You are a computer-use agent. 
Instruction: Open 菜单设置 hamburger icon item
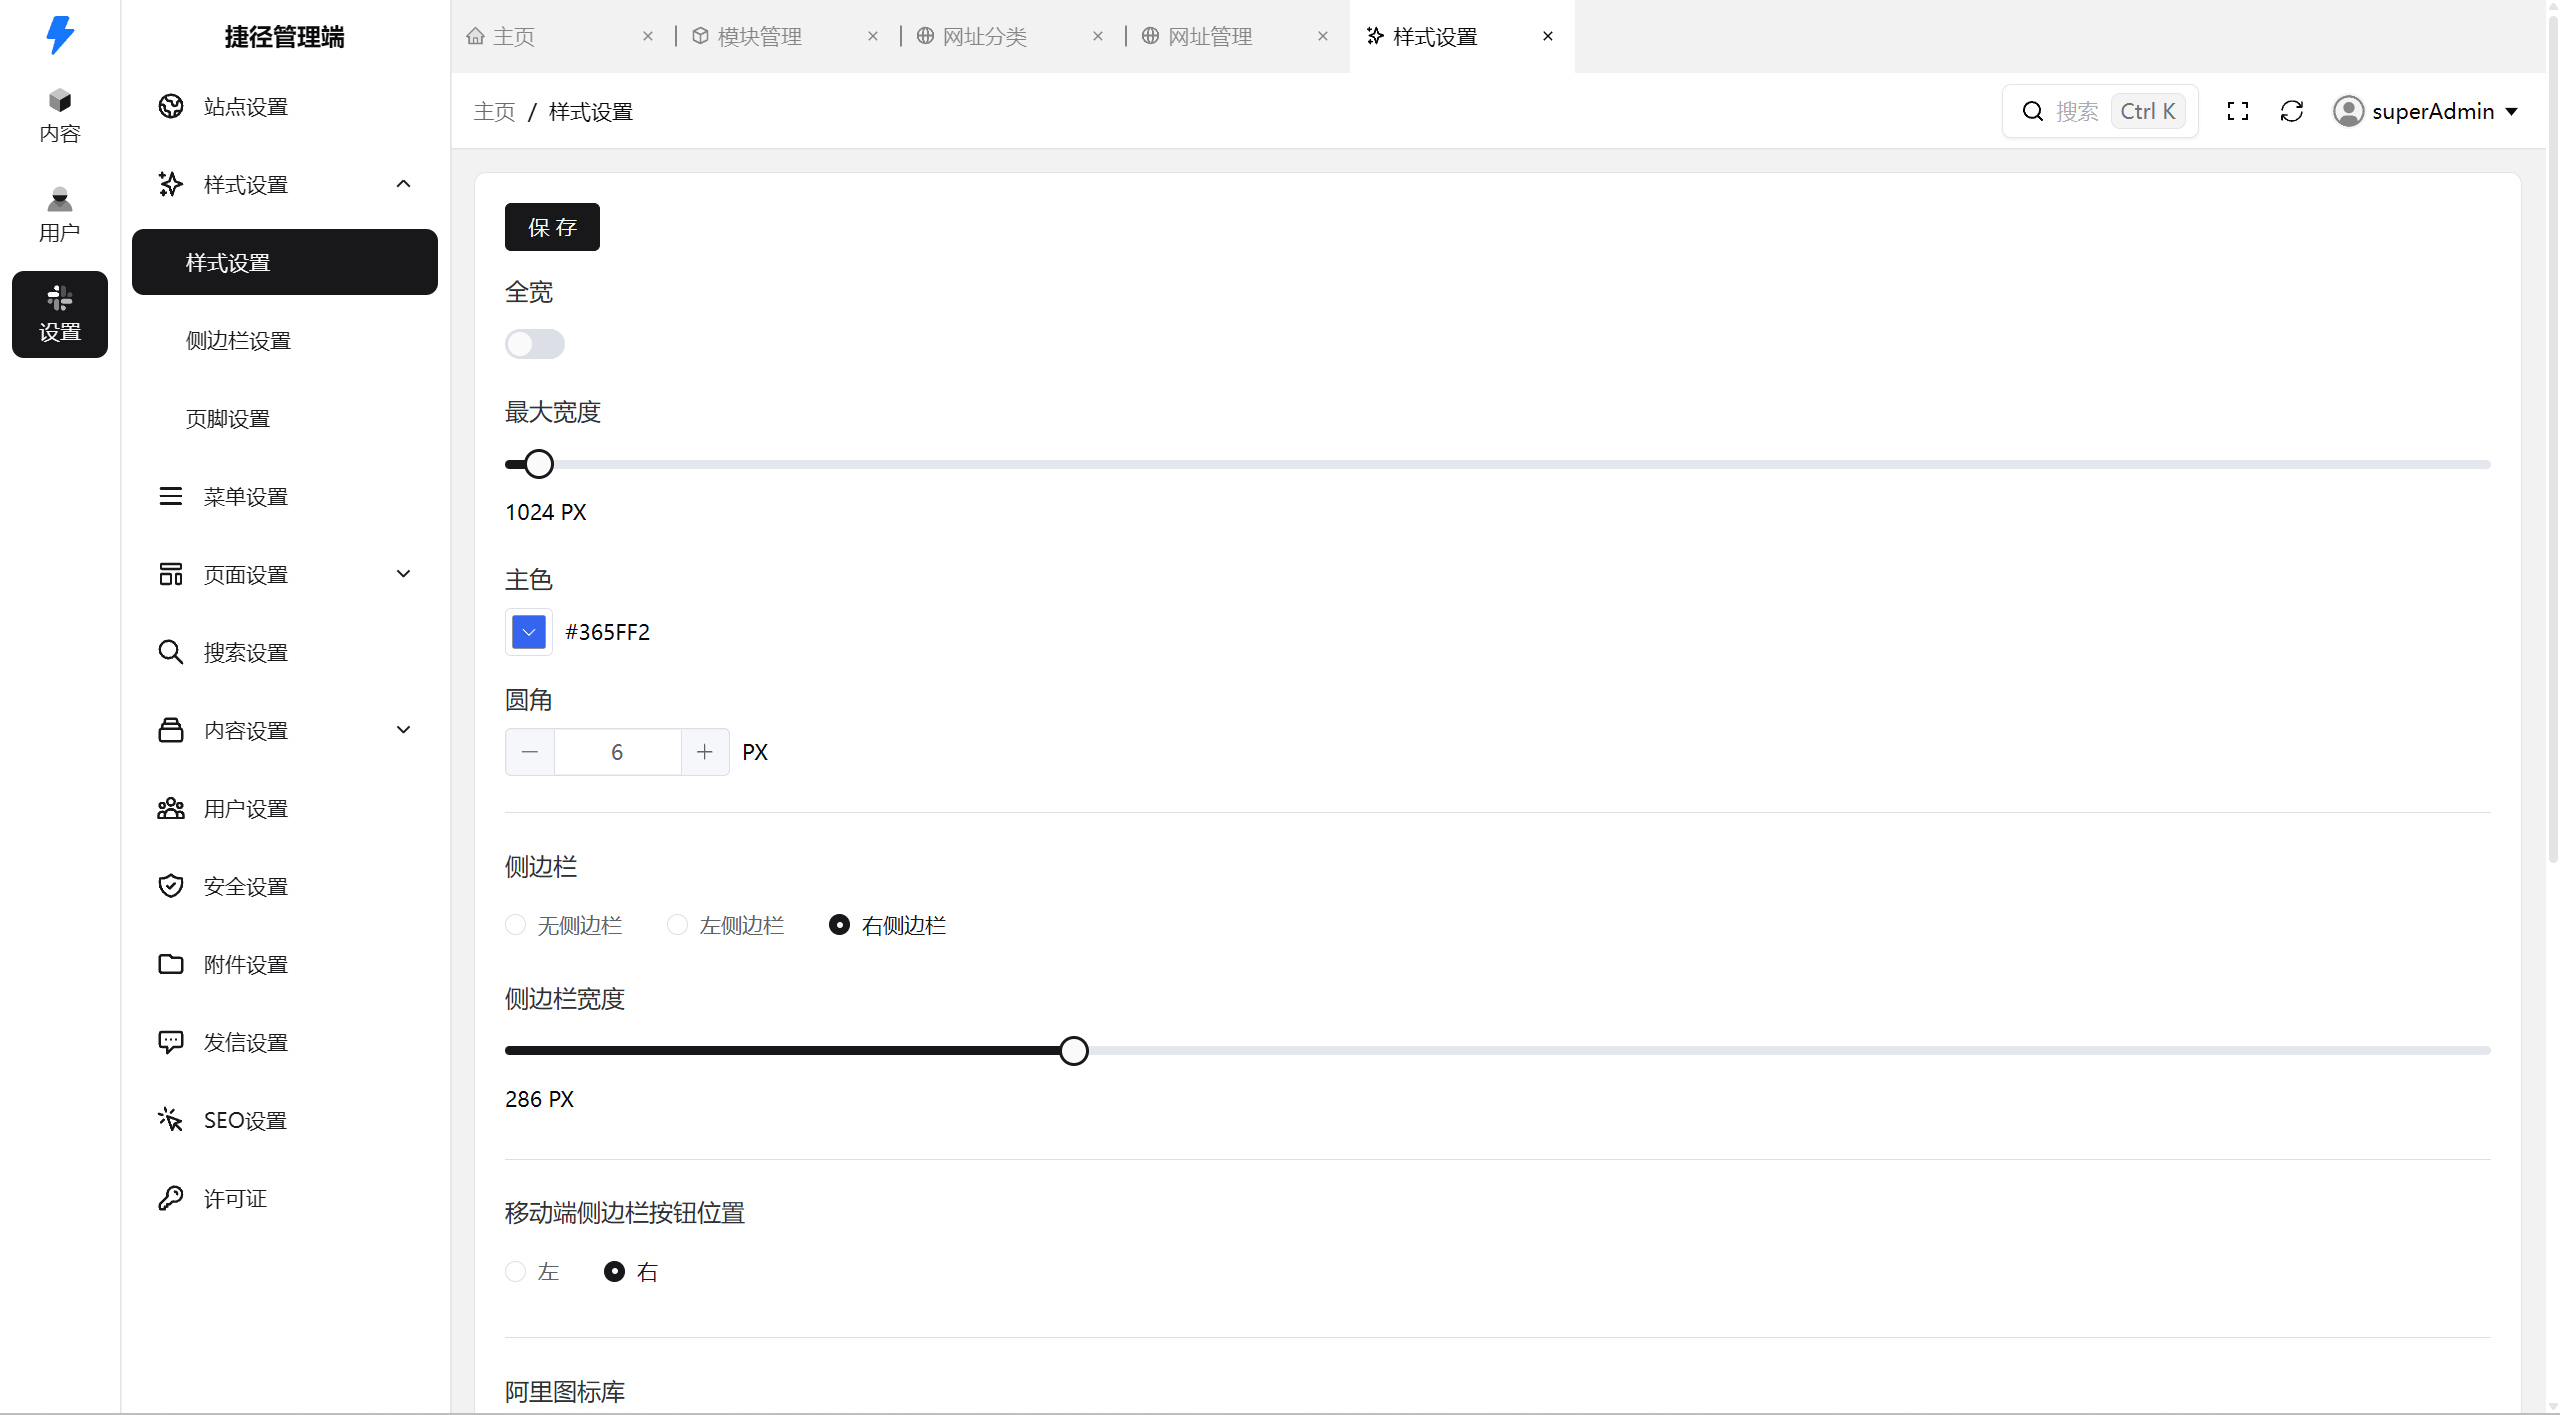coord(285,496)
